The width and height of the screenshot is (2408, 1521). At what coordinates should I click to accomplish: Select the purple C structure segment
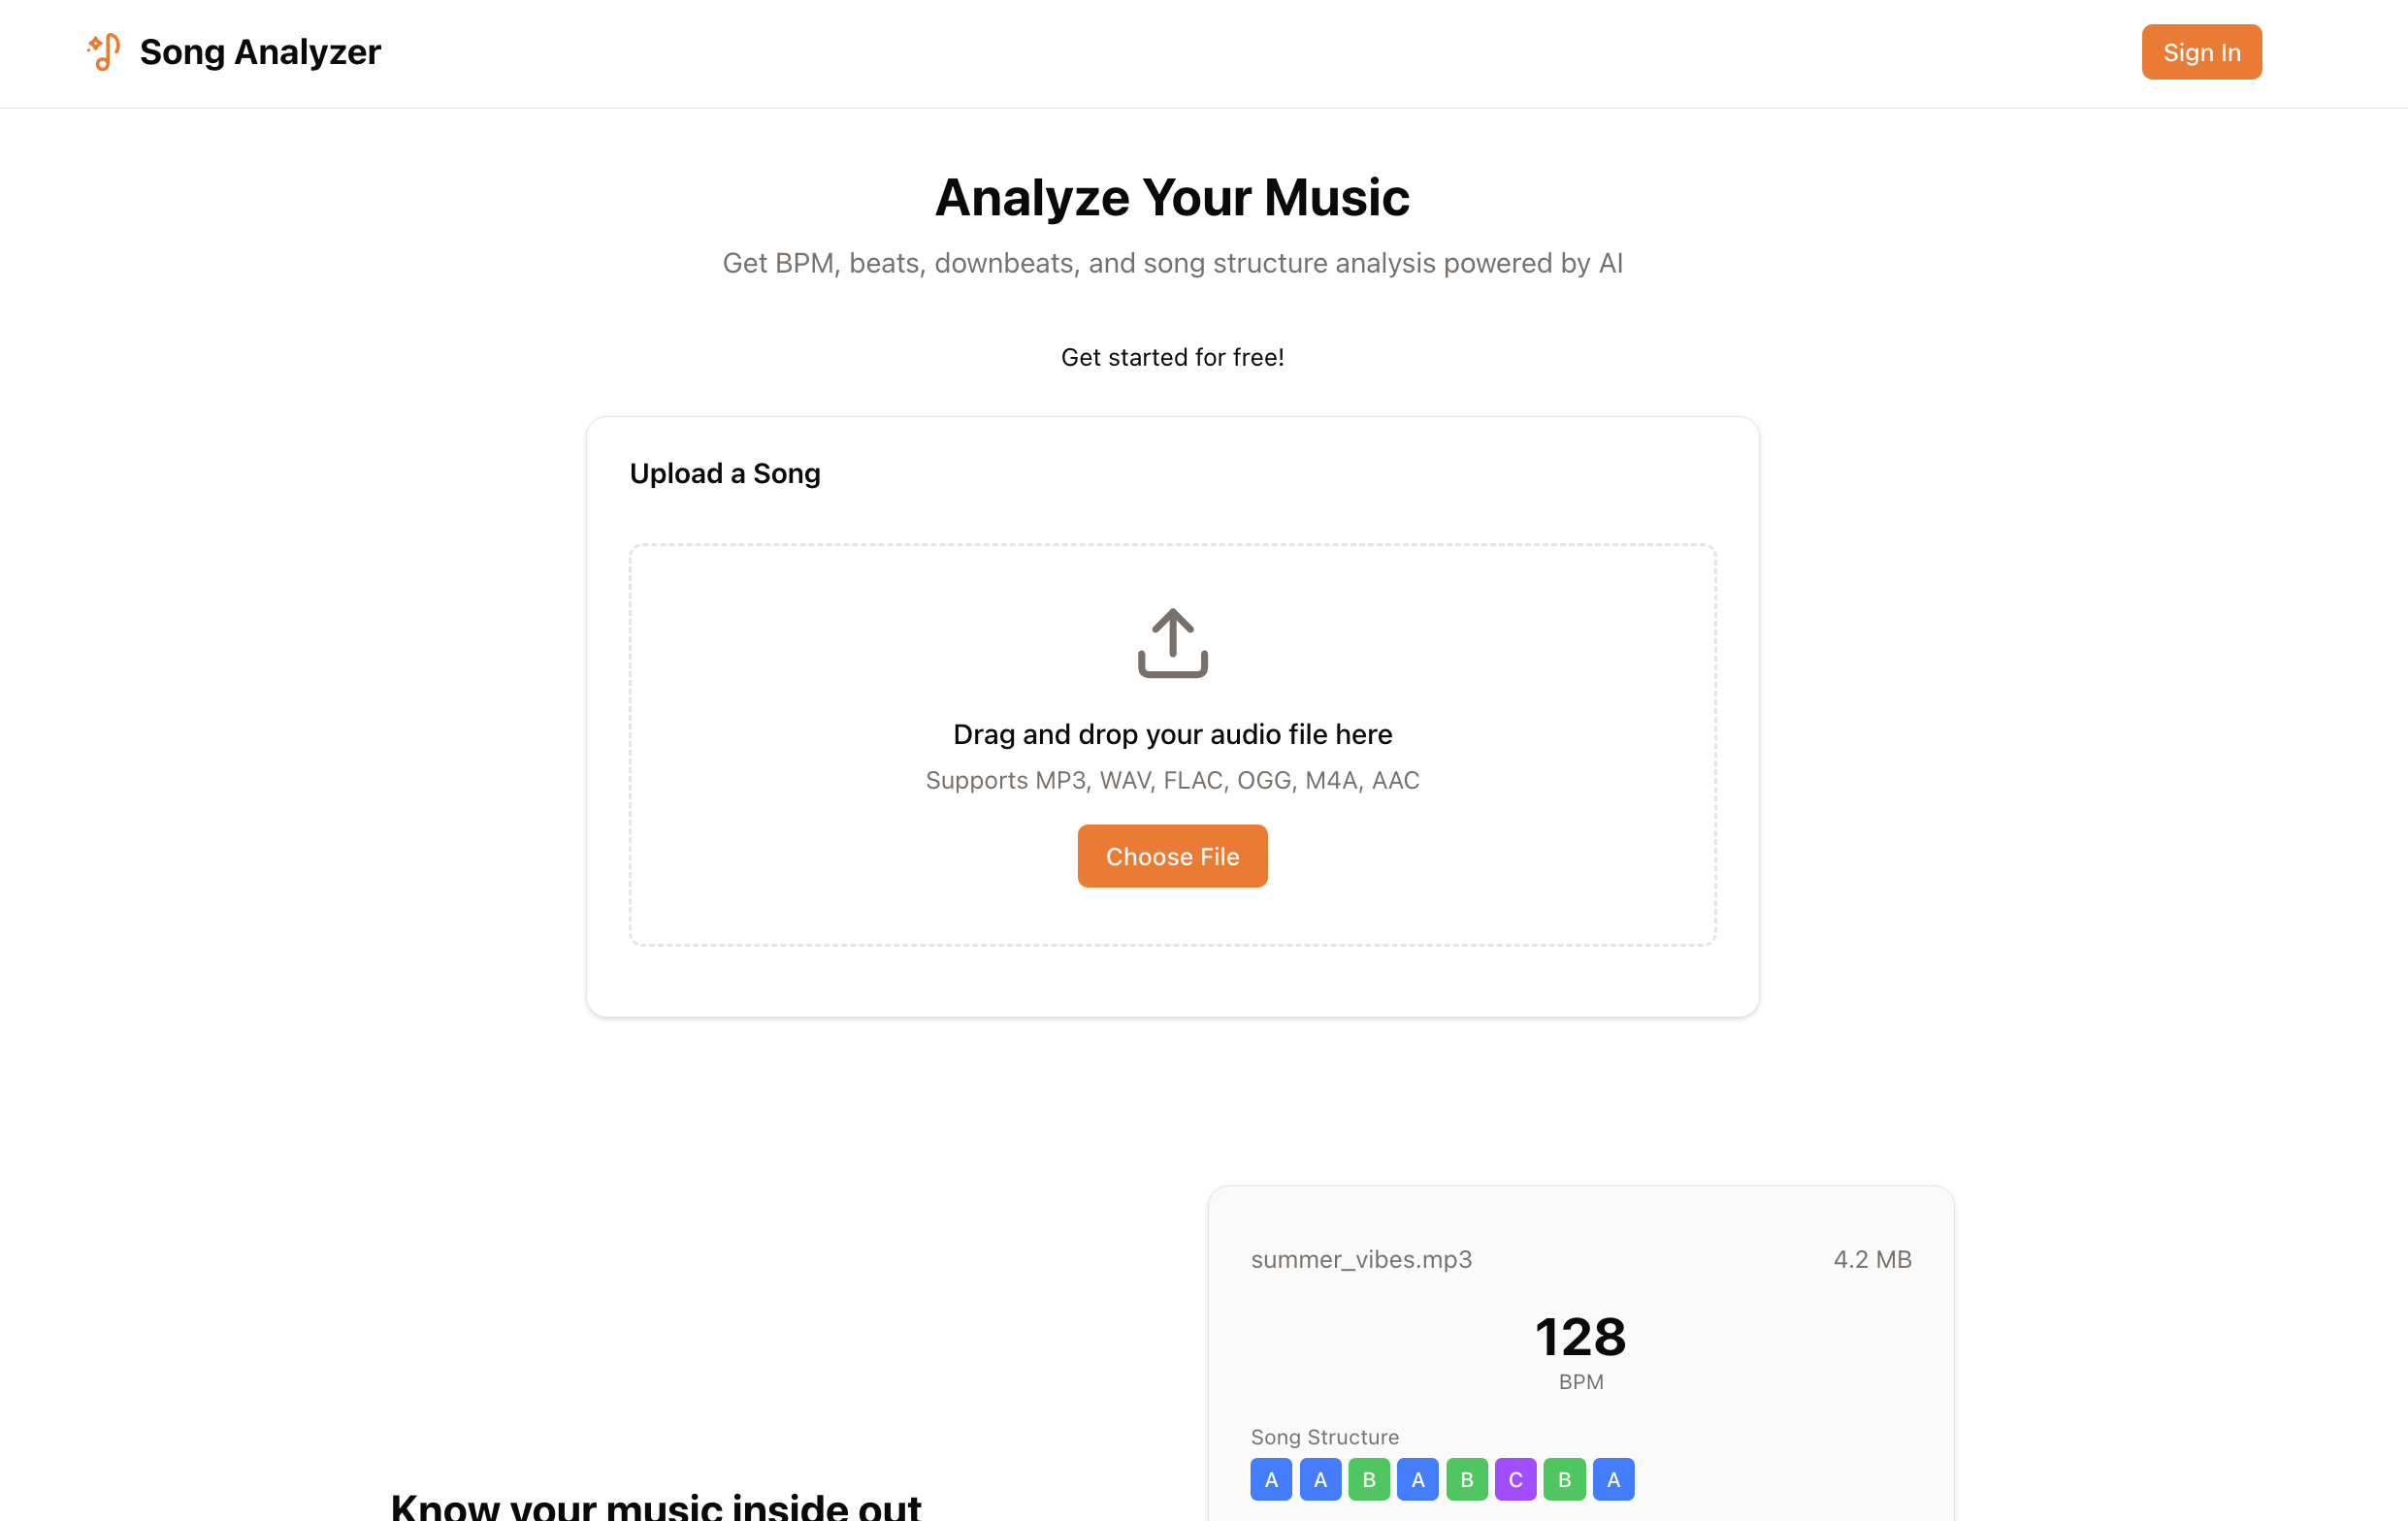(1515, 1479)
